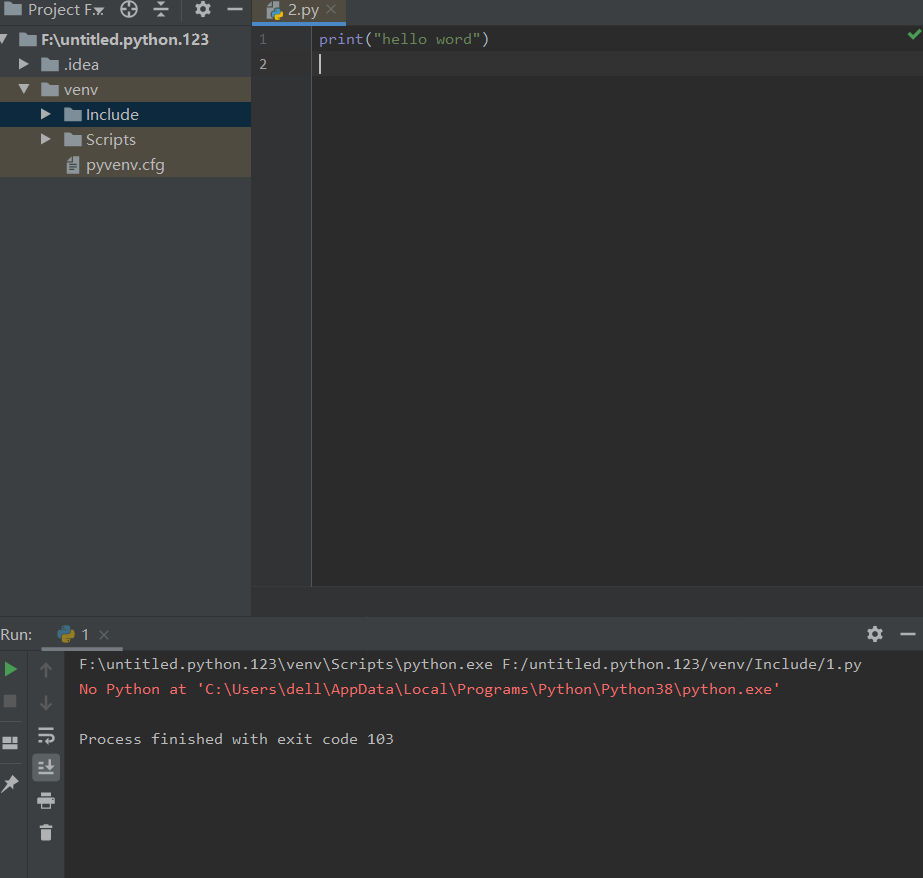Collapse the venv folder arrow
923x878 pixels.
24,89
